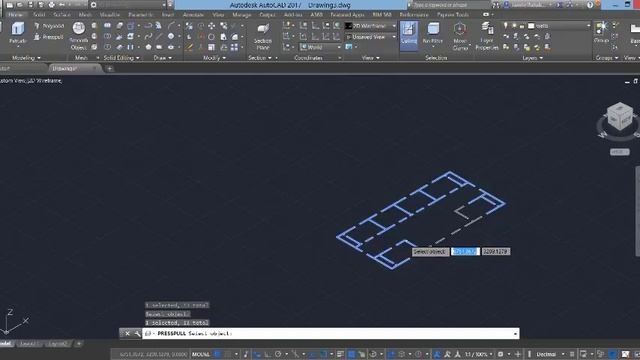This screenshot has height=360, width=640.
Task: Toggle Grid display in status bar
Action: point(218,354)
